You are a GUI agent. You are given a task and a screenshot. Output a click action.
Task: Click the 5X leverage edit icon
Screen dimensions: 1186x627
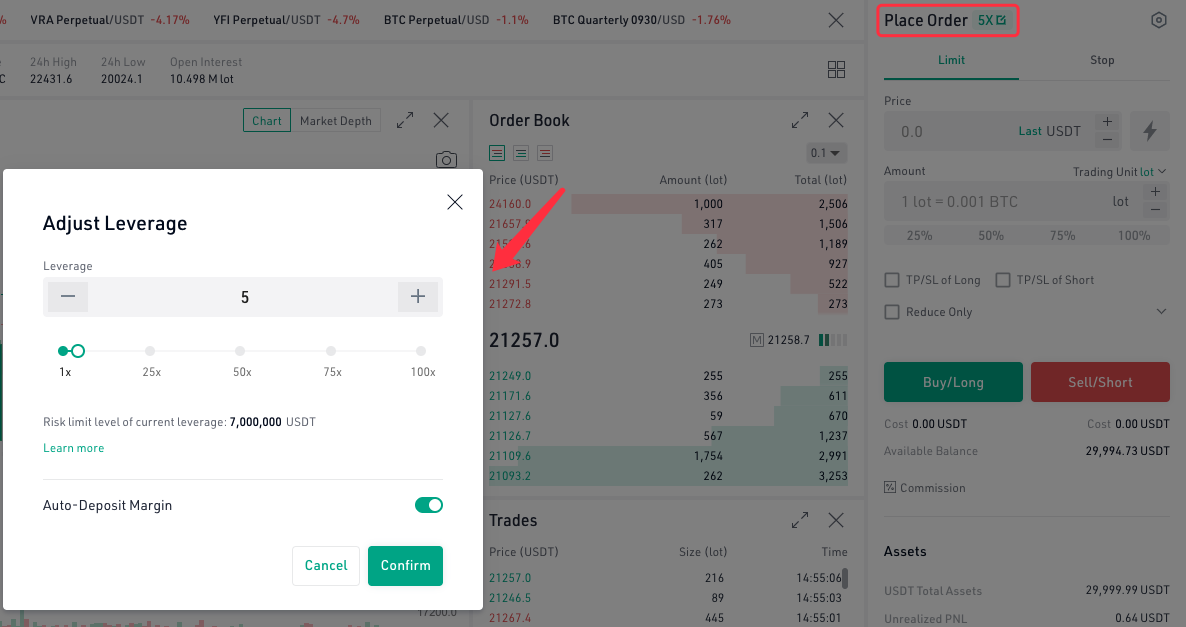1002,20
